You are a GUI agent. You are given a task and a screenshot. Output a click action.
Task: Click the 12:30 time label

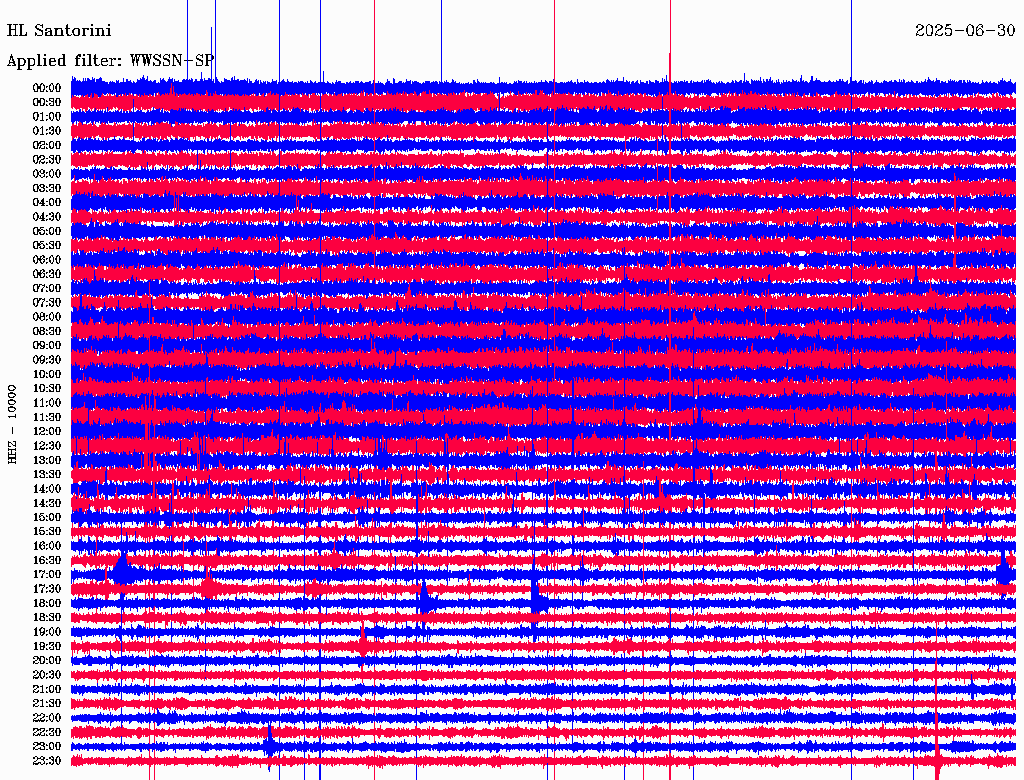[x=47, y=446]
